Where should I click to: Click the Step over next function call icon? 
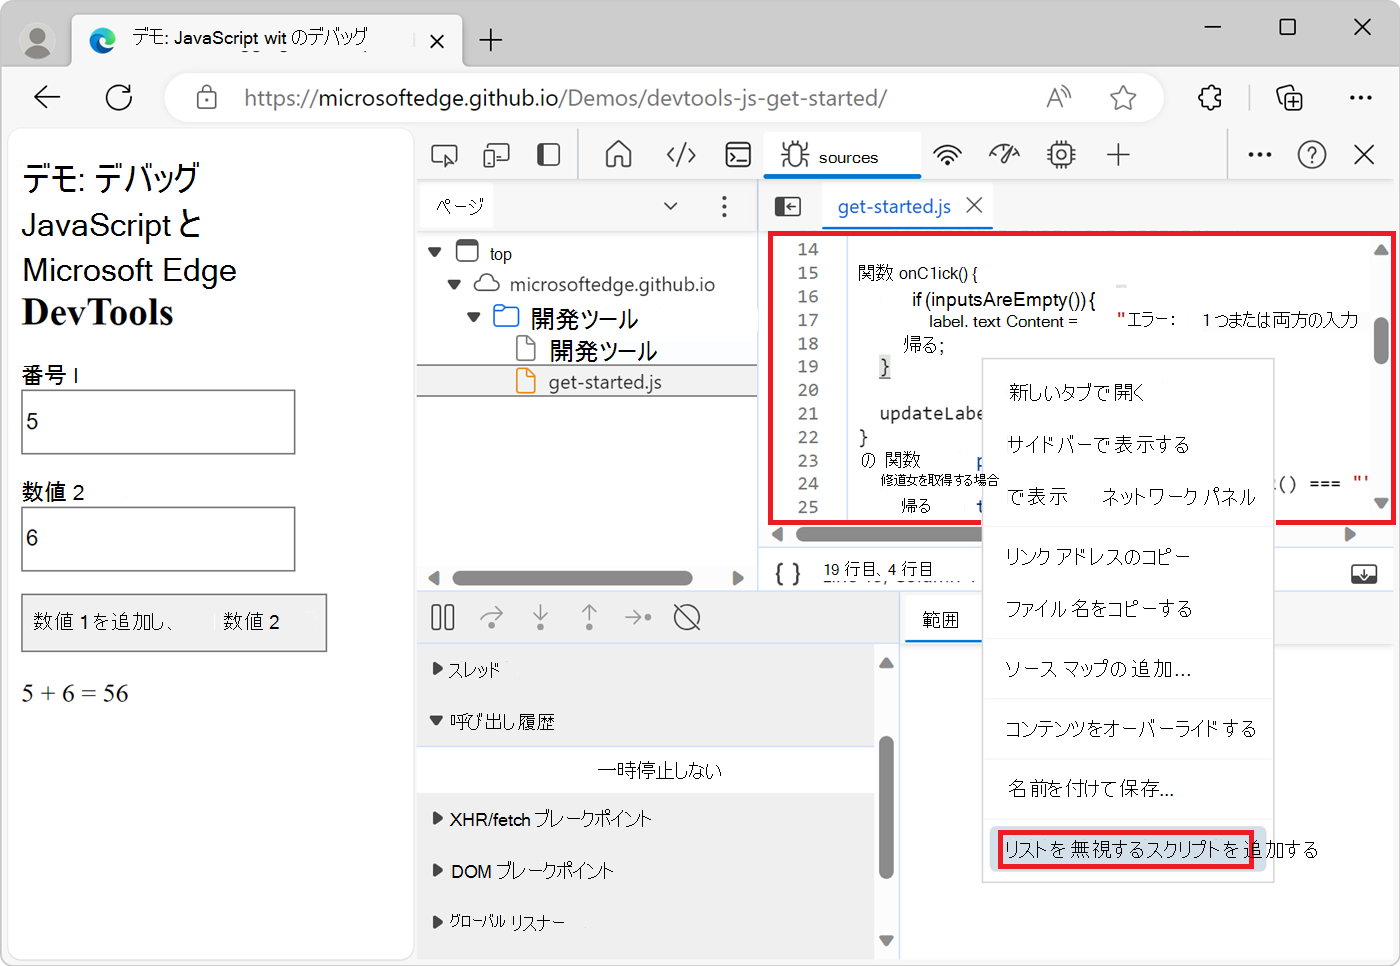[491, 617]
